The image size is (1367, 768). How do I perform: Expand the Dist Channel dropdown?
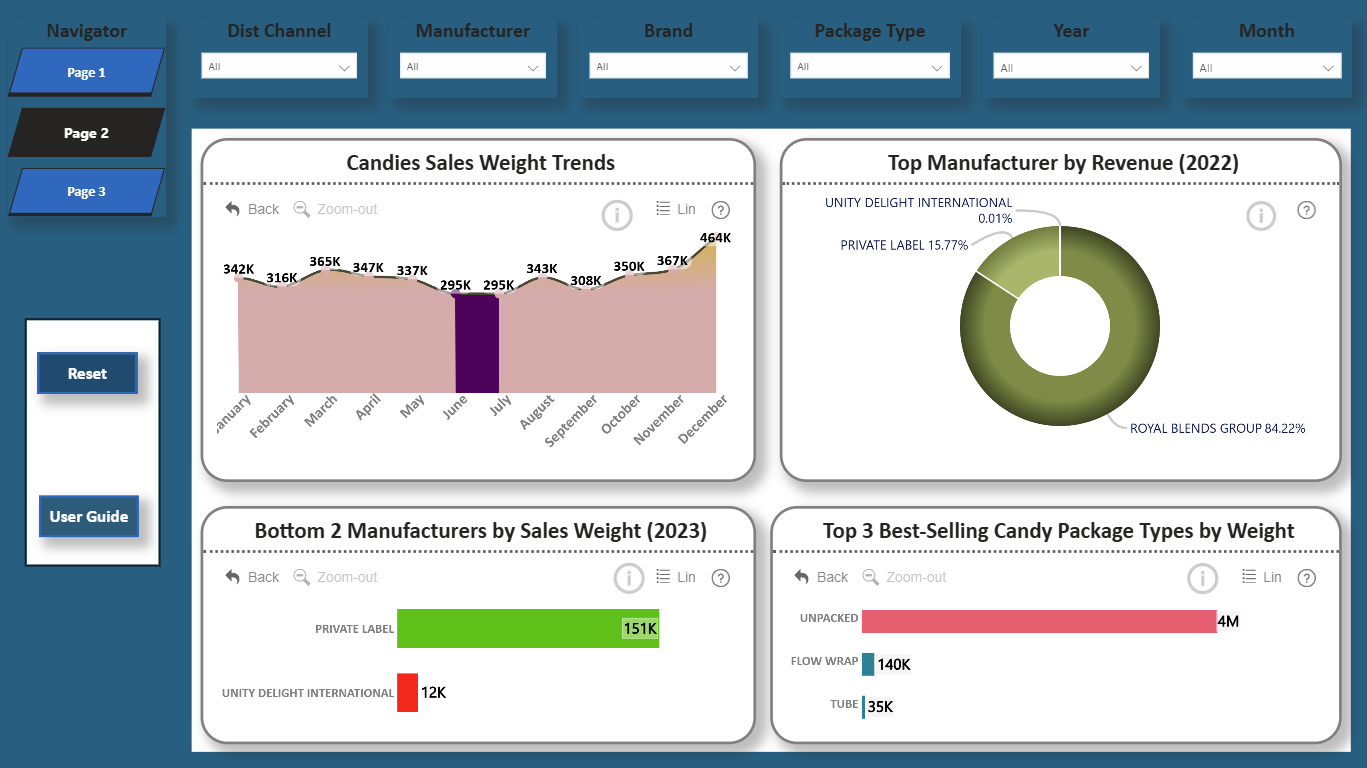click(279, 66)
